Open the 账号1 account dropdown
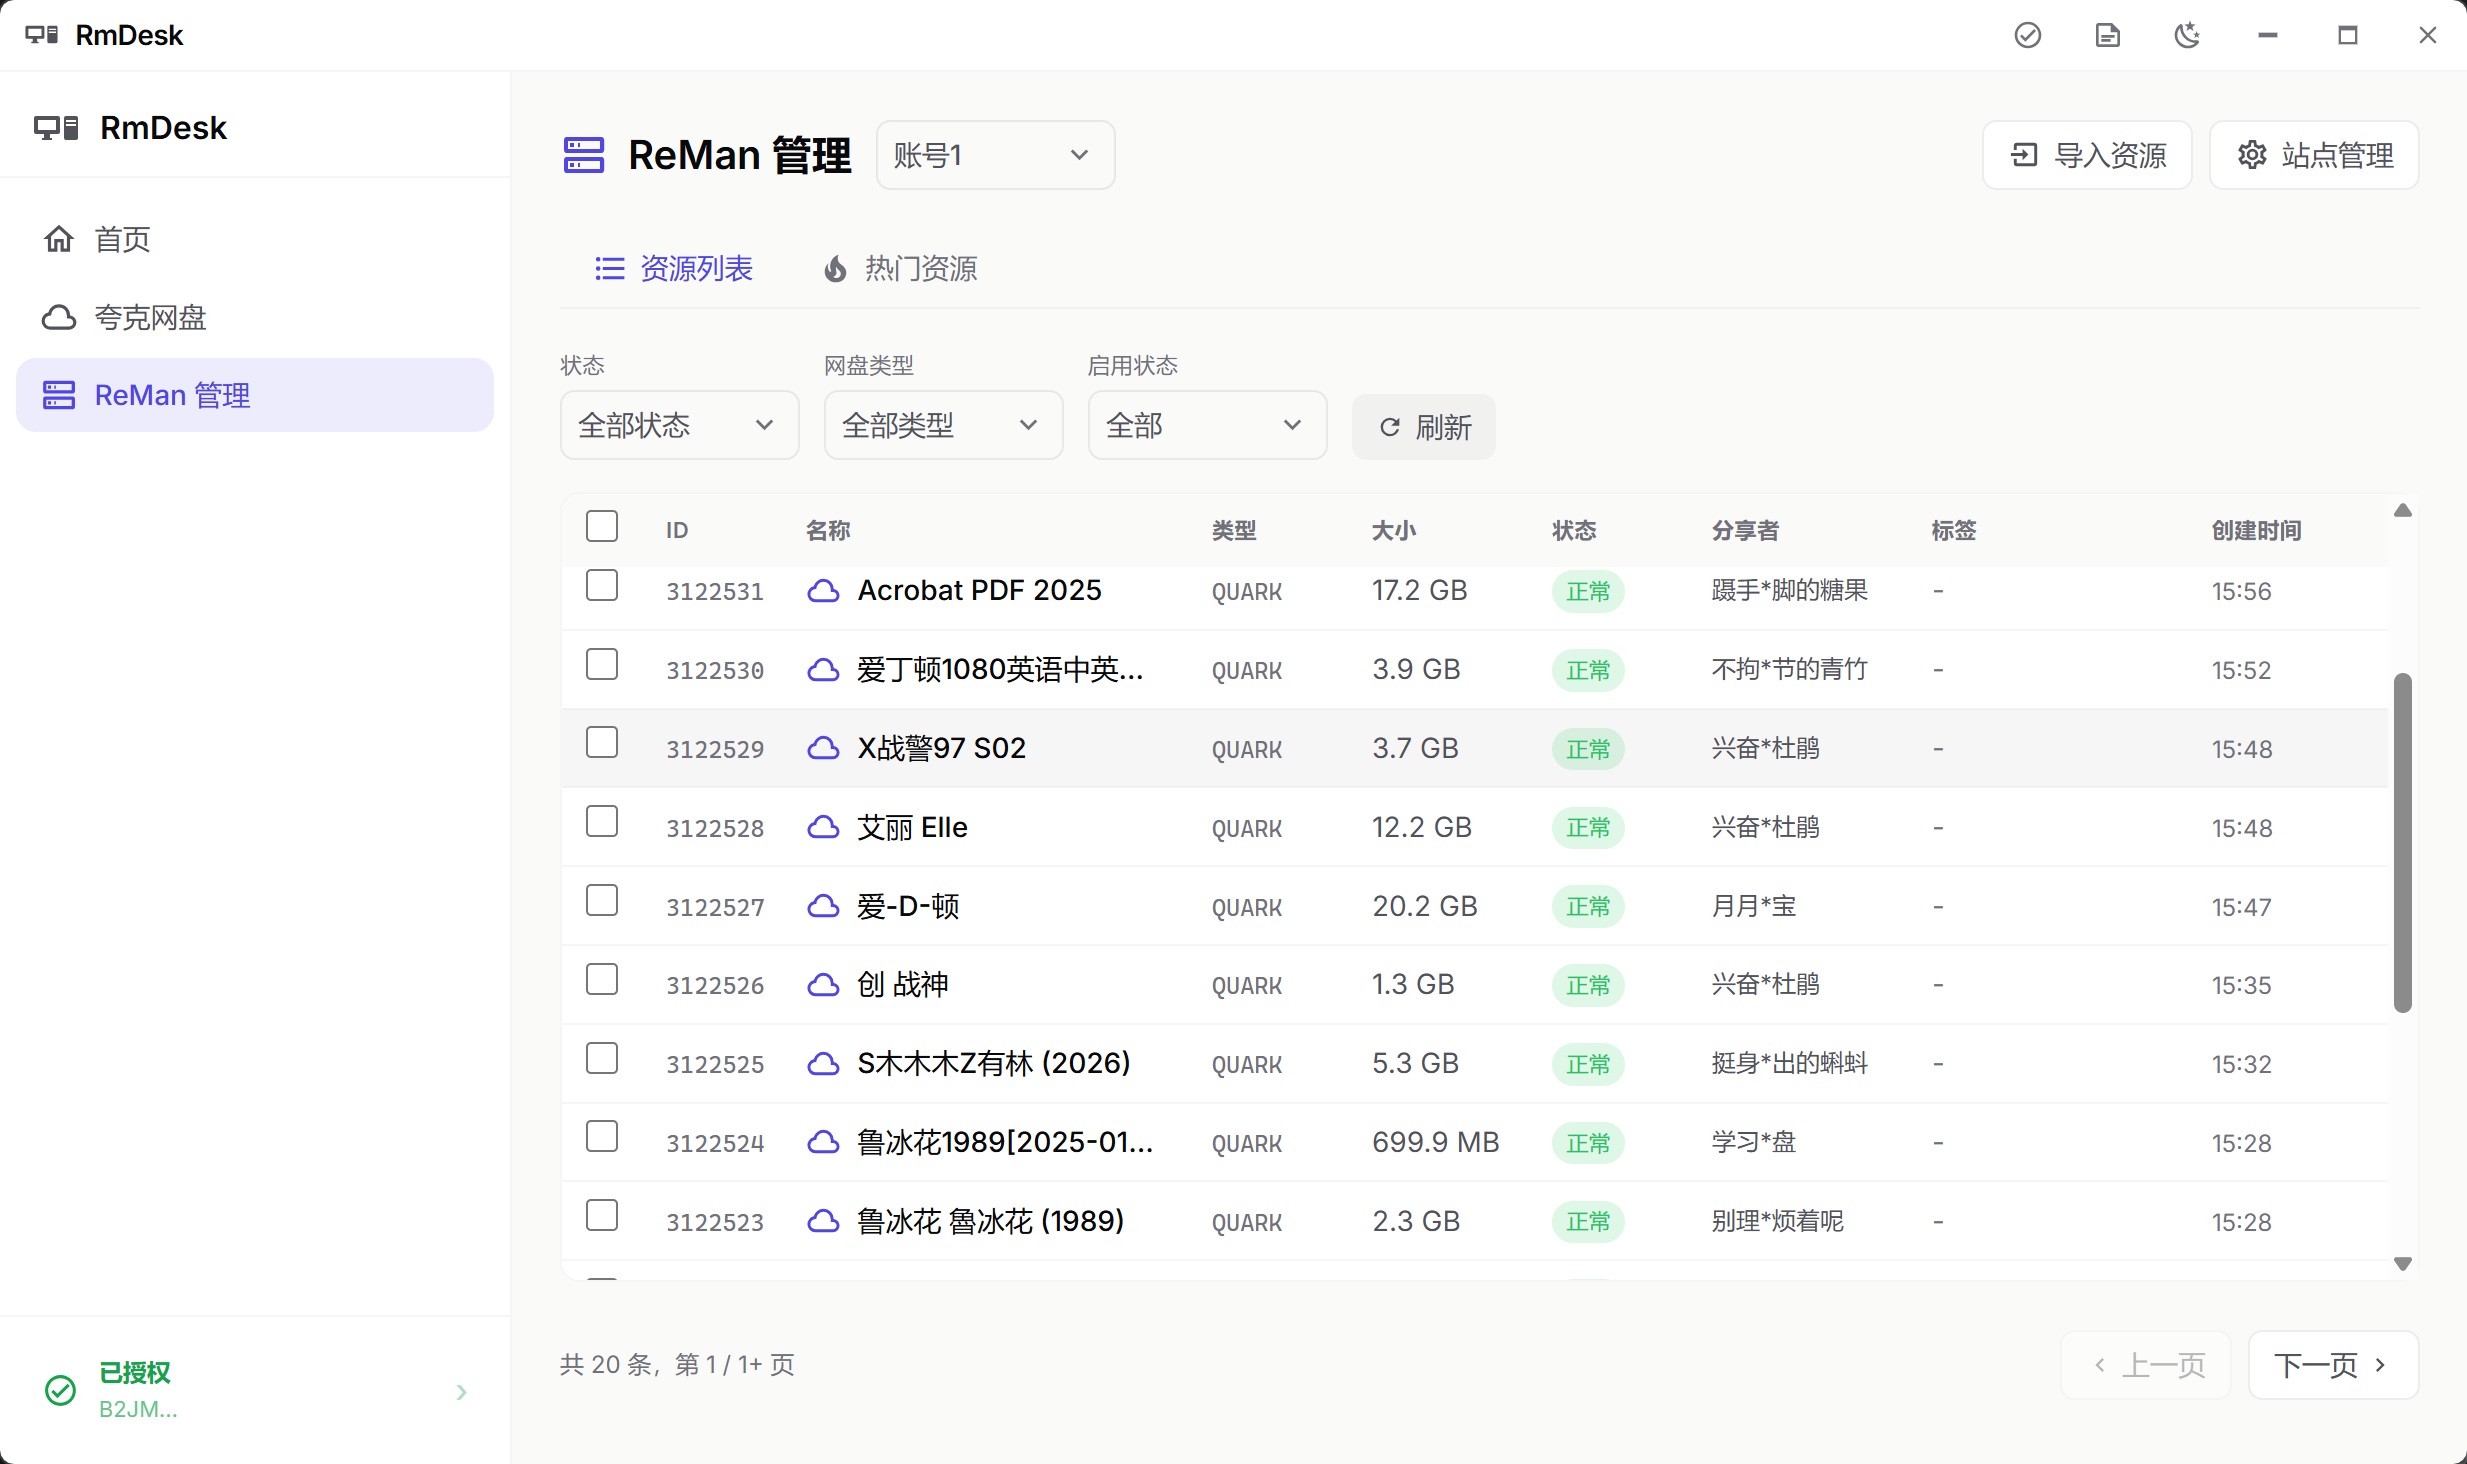Viewport: 2467px width, 1464px height. pos(995,155)
